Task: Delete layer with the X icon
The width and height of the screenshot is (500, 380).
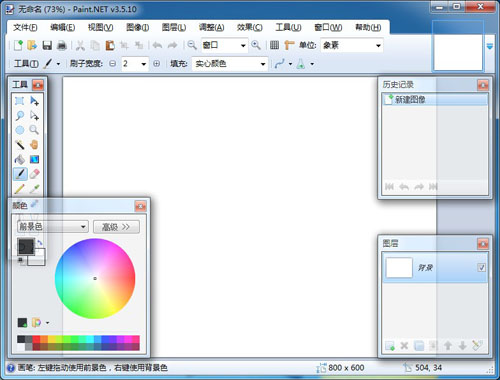Action: pos(404,346)
